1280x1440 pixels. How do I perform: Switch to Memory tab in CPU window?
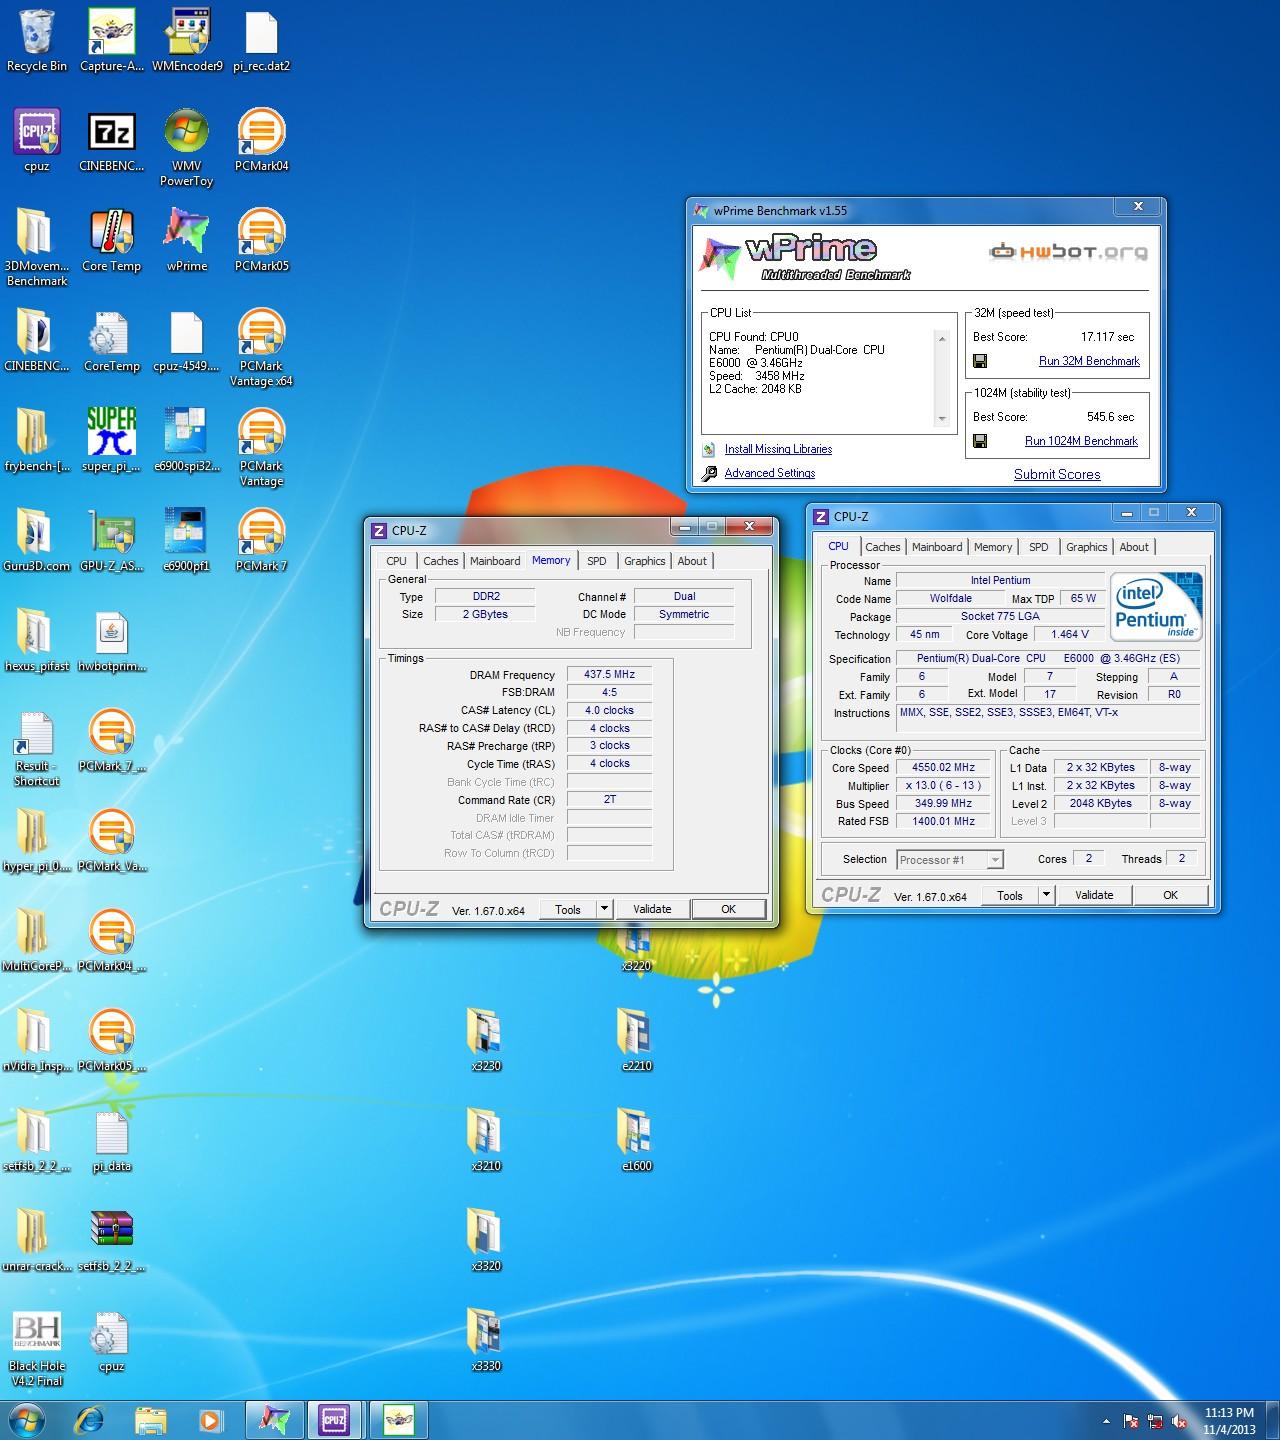[x=993, y=547]
